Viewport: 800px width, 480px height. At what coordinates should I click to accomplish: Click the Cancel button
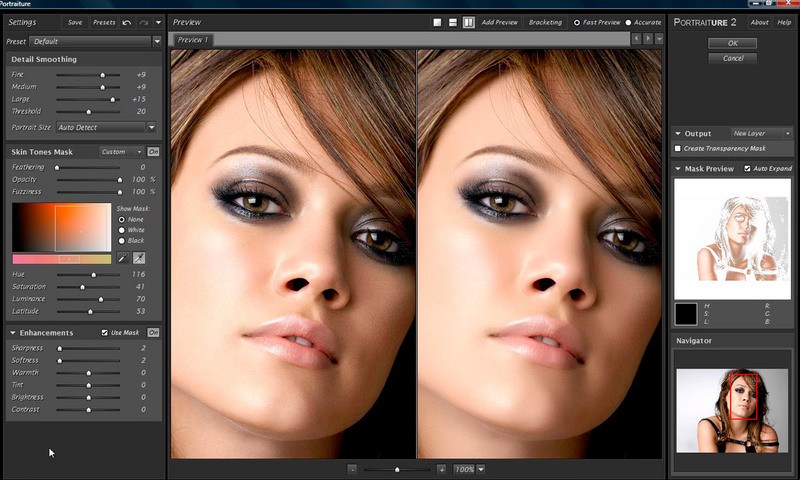point(733,58)
